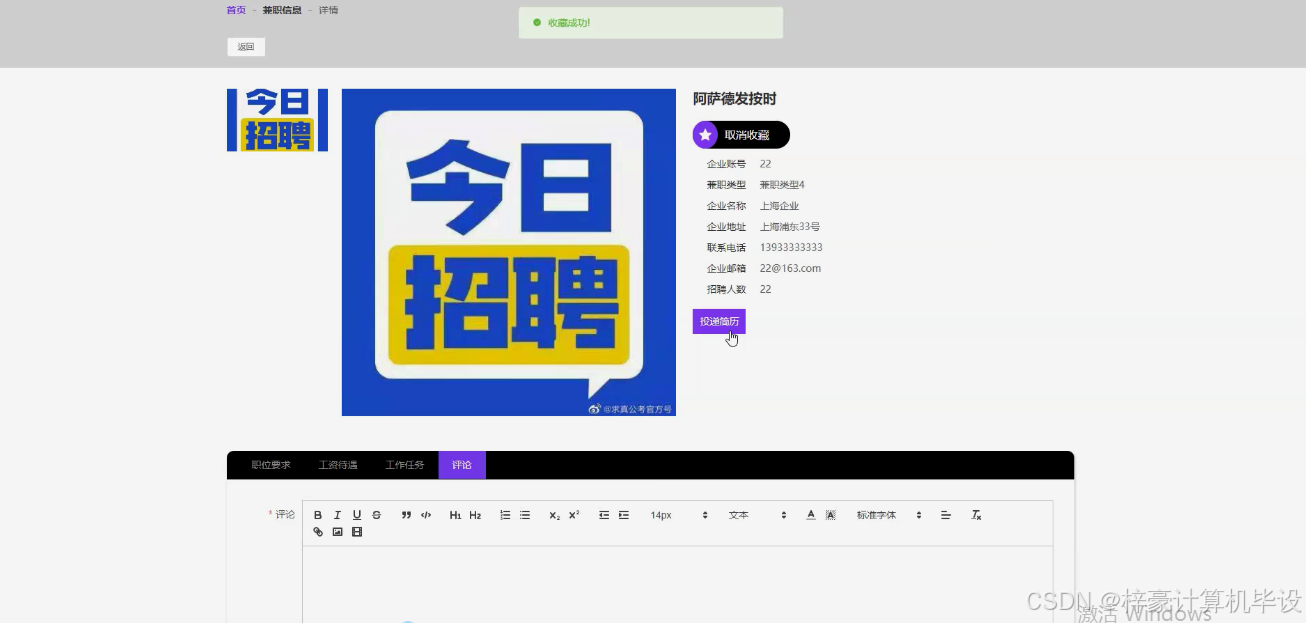Switch to the 工作任务 tab

click(405, 465)
